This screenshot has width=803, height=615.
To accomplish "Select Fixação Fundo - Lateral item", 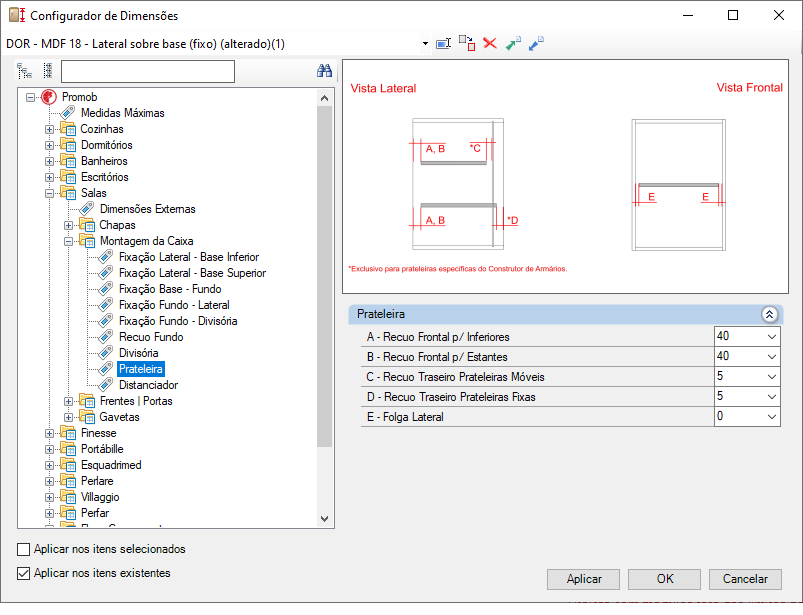I will [174, 305].
